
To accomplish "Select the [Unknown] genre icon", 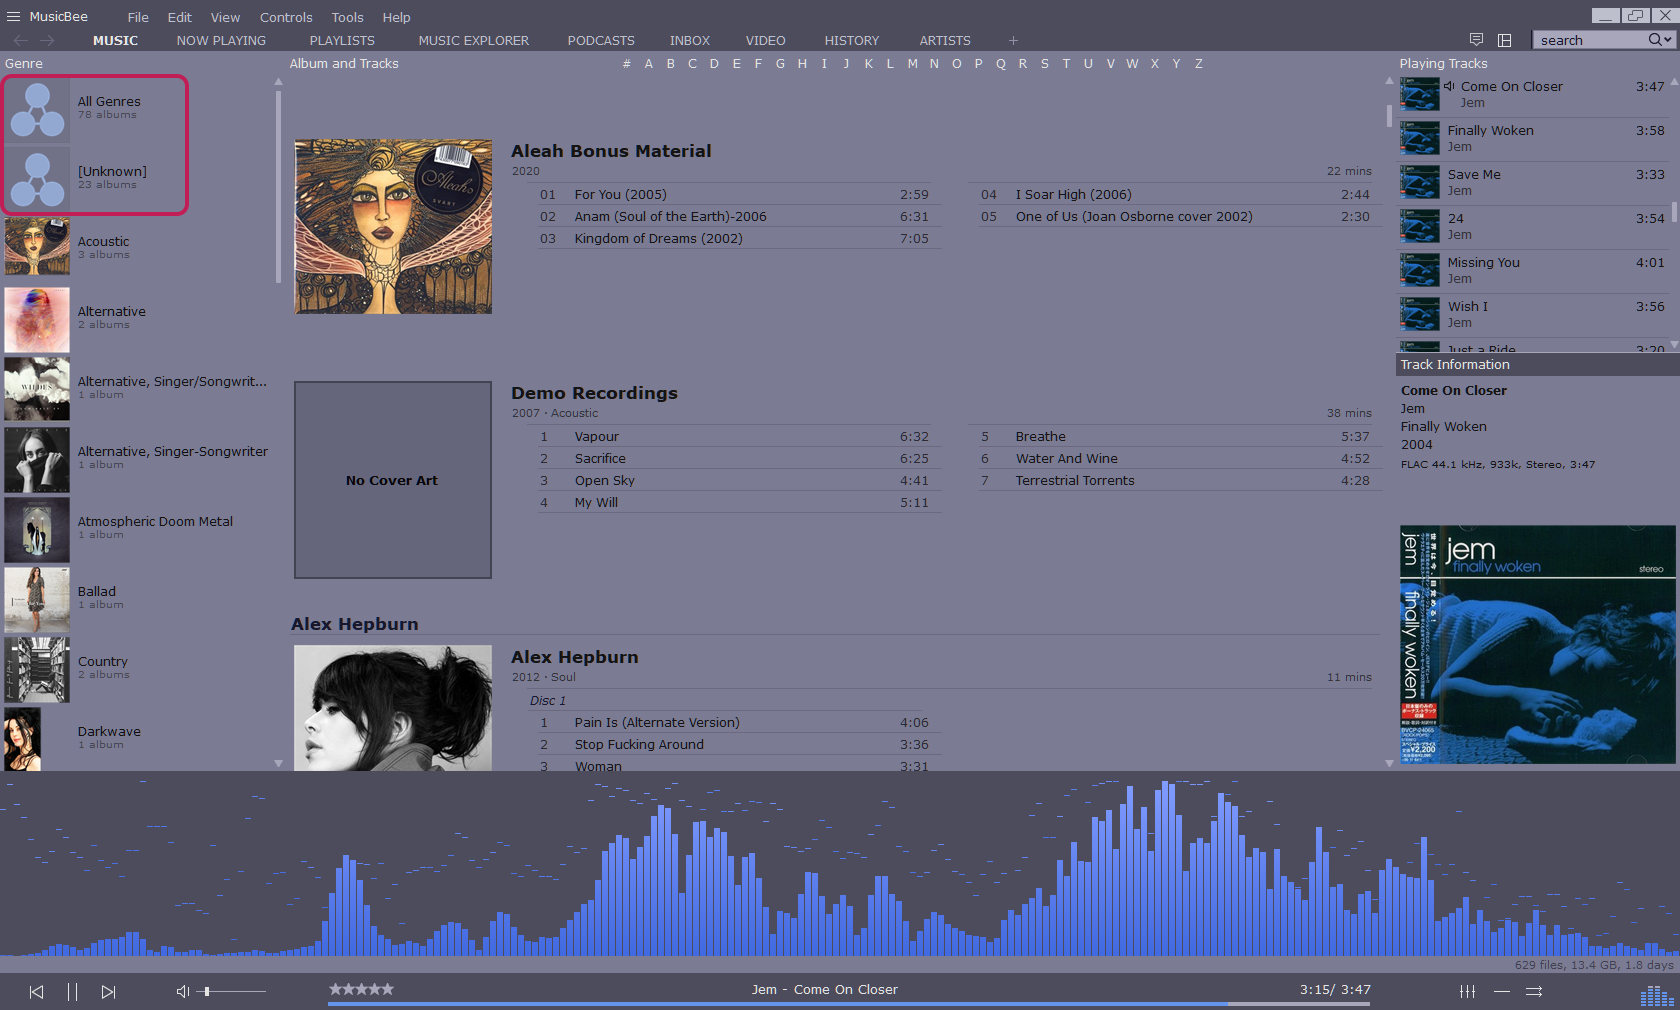I will pos(38,178).
